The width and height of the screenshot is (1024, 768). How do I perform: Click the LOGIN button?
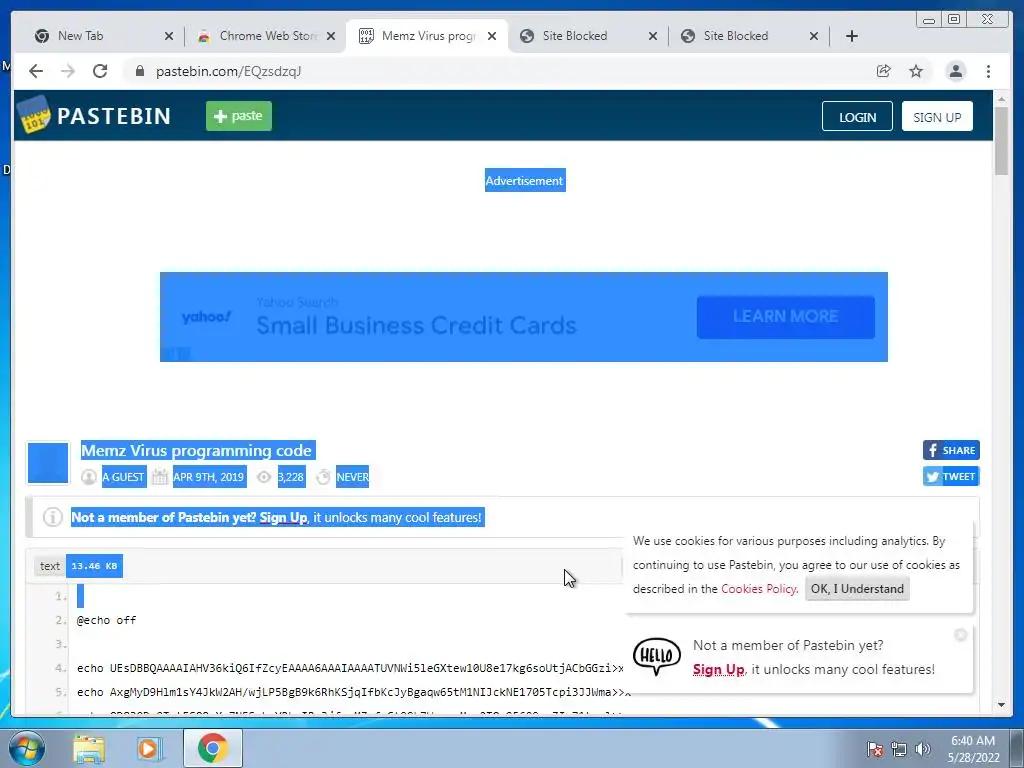(x=857, y=117)
